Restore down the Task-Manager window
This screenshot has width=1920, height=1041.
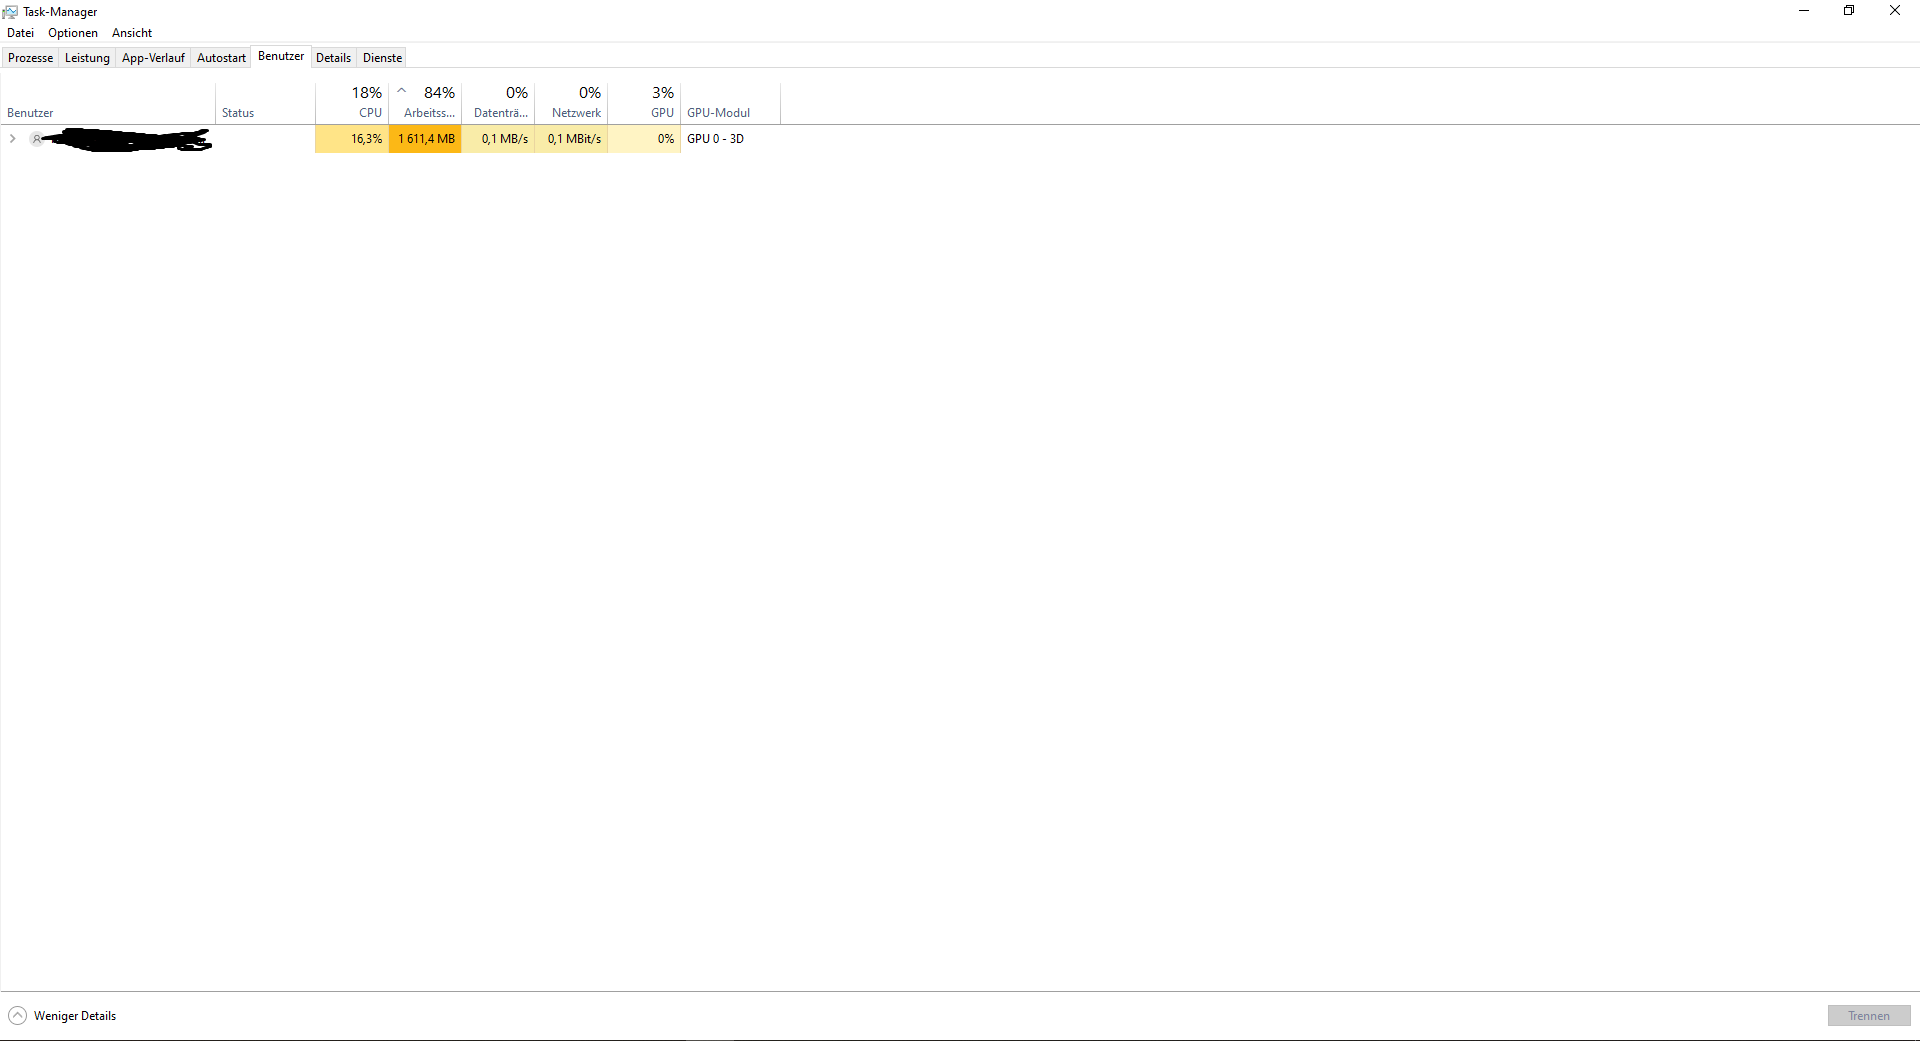pyautogui.click(x=1849, y=11)
